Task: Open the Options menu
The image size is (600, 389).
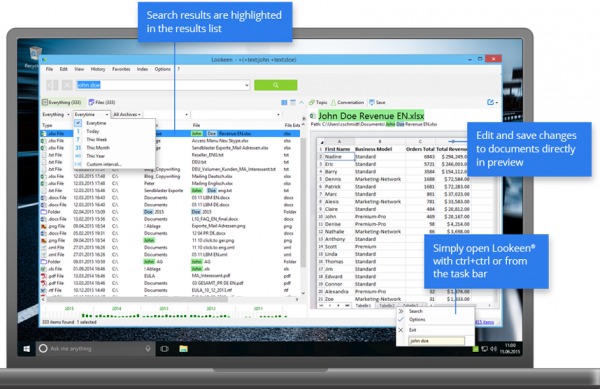Action: pos(163,69)
